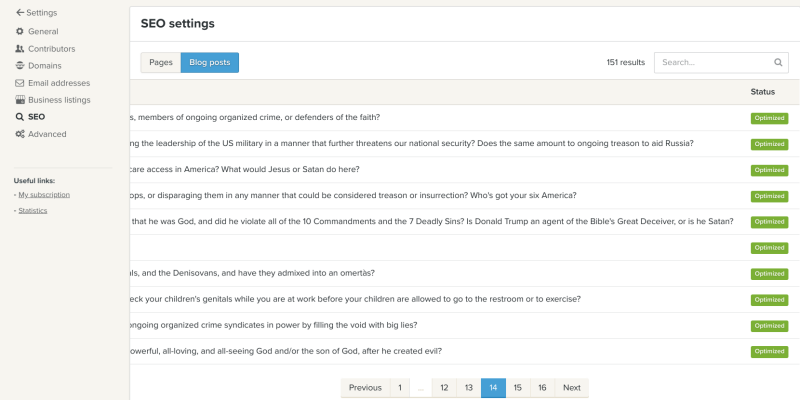
Task: Click the Business listings icon
Action: pos(20,100)
